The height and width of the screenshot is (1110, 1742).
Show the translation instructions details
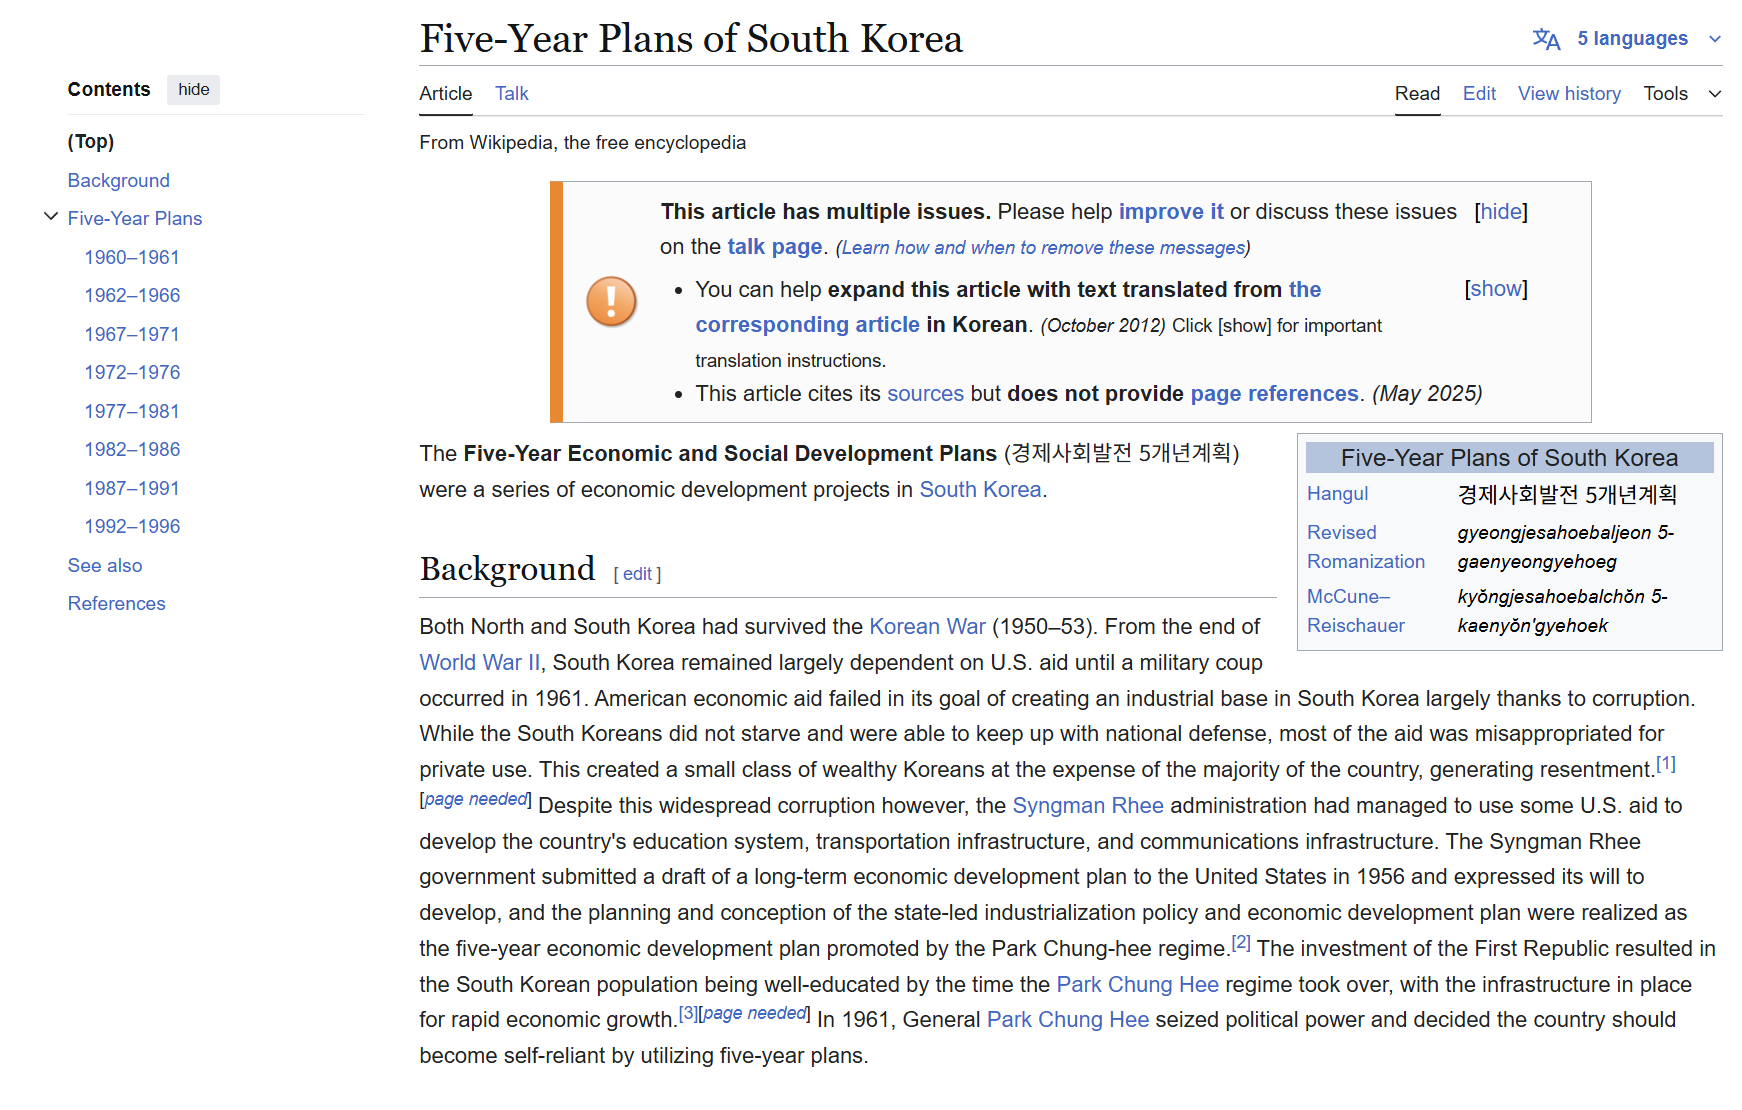tap(1496, 289)
